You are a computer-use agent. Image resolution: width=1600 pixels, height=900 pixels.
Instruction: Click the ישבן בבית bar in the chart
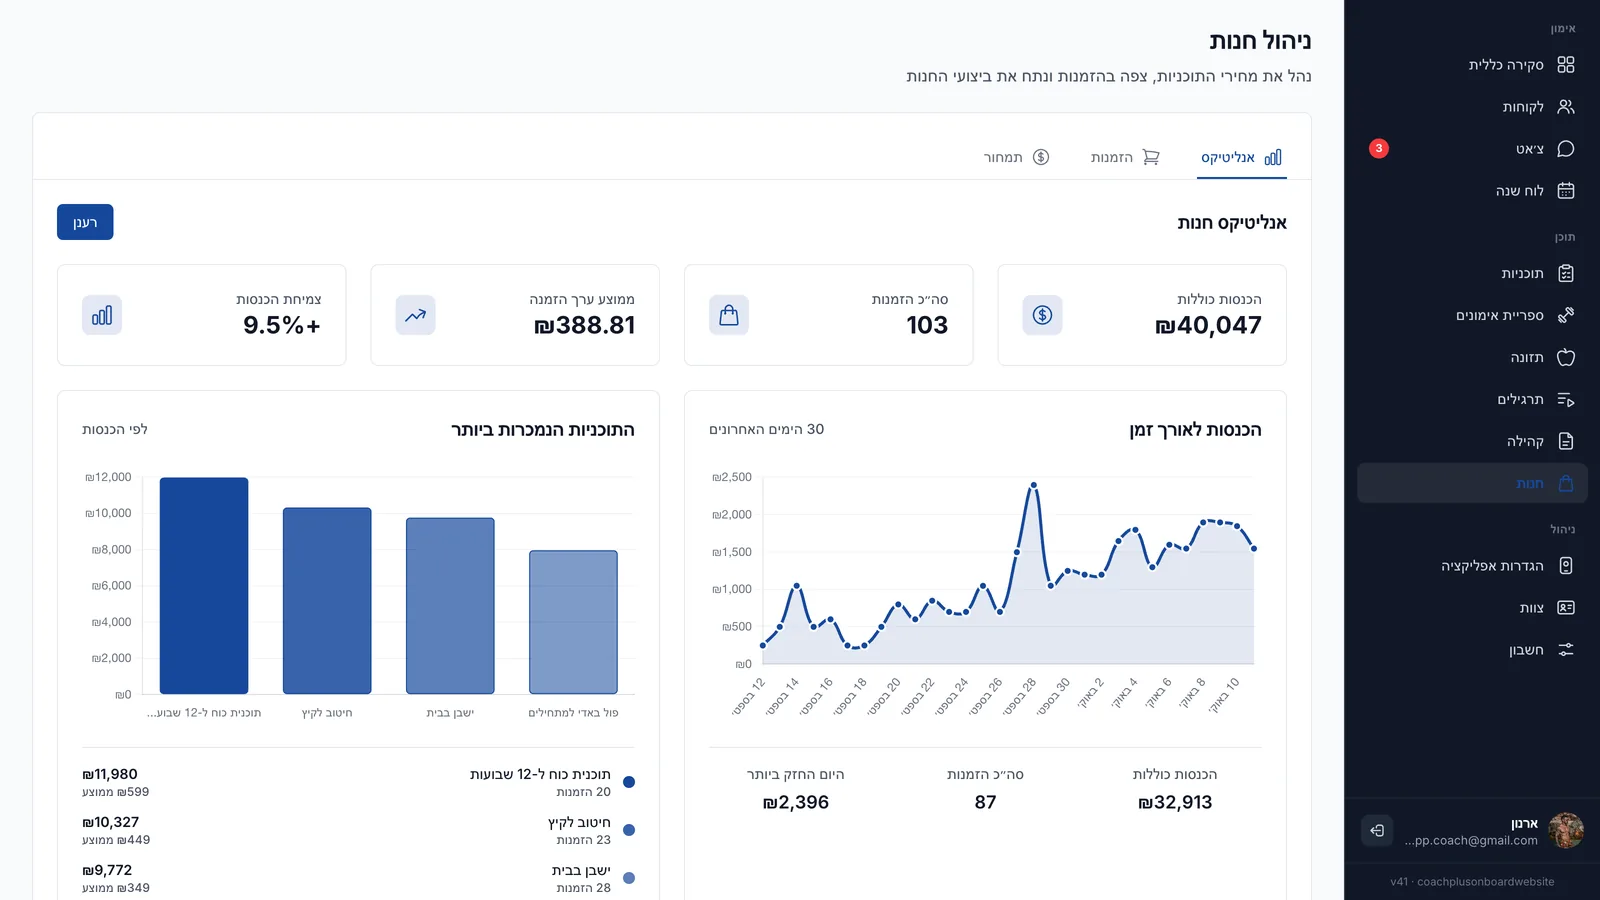450,606
